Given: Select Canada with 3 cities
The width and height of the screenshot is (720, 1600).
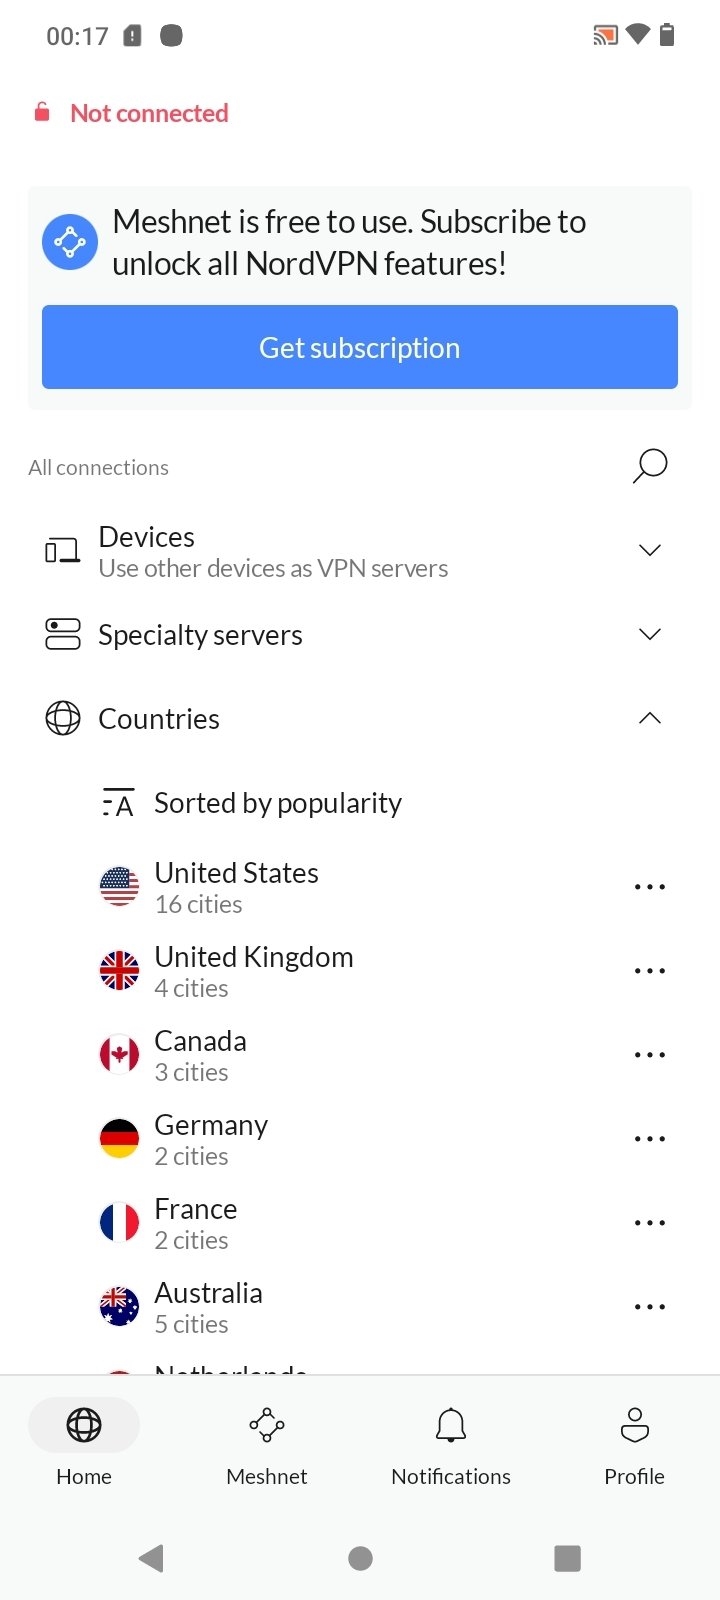Looking at the screenshot, I should pos(360,1055).
